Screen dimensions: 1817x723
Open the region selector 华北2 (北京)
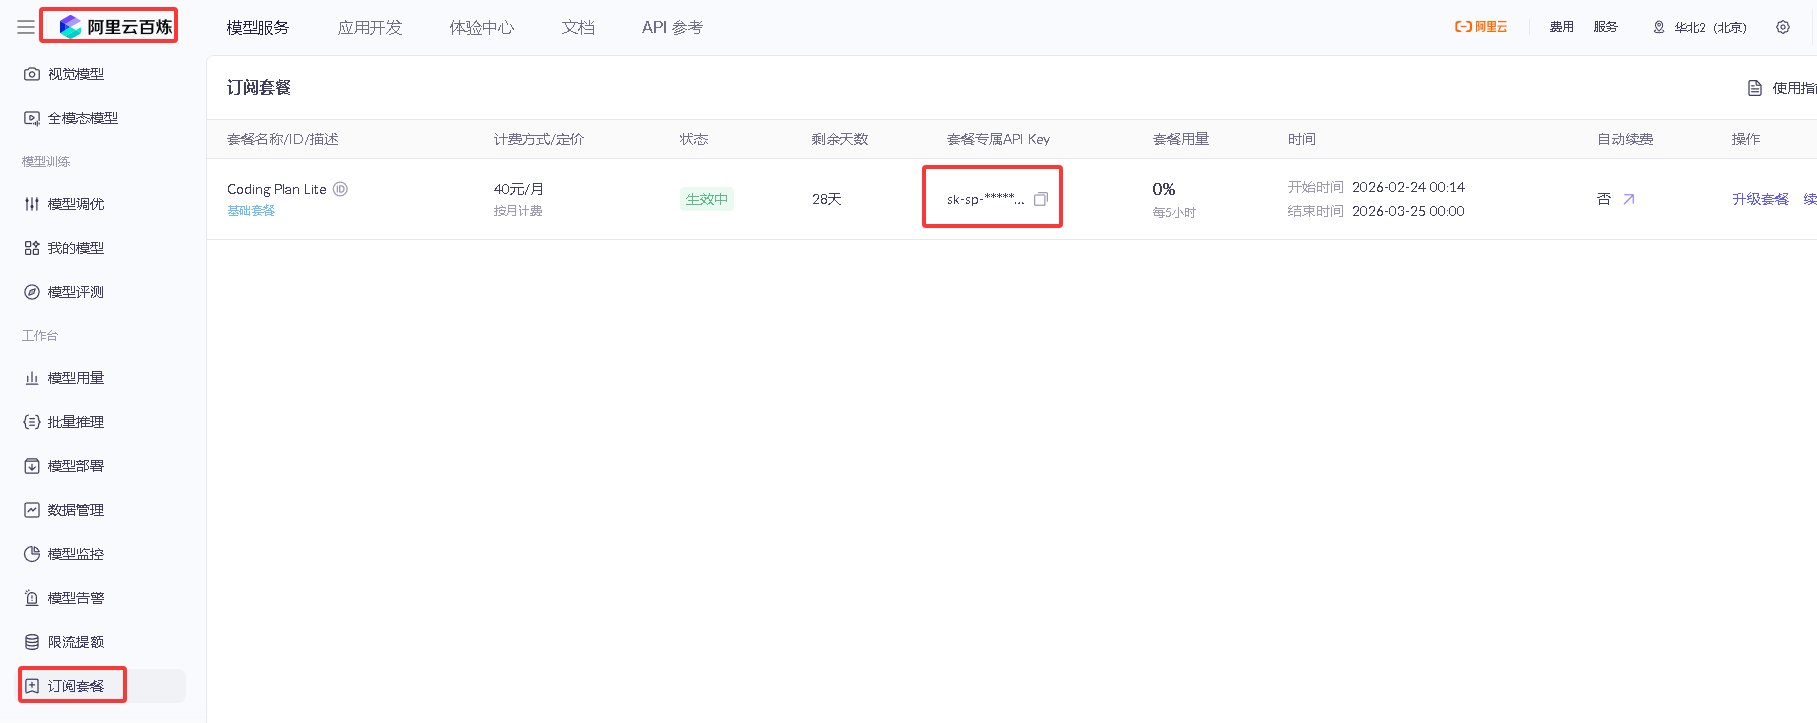click(x=1699, y=27)
